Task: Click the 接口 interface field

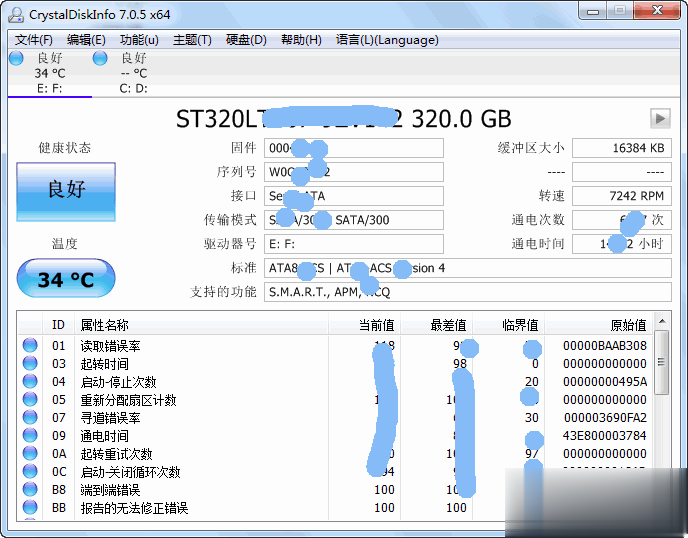Action: [x=354, y=196]
